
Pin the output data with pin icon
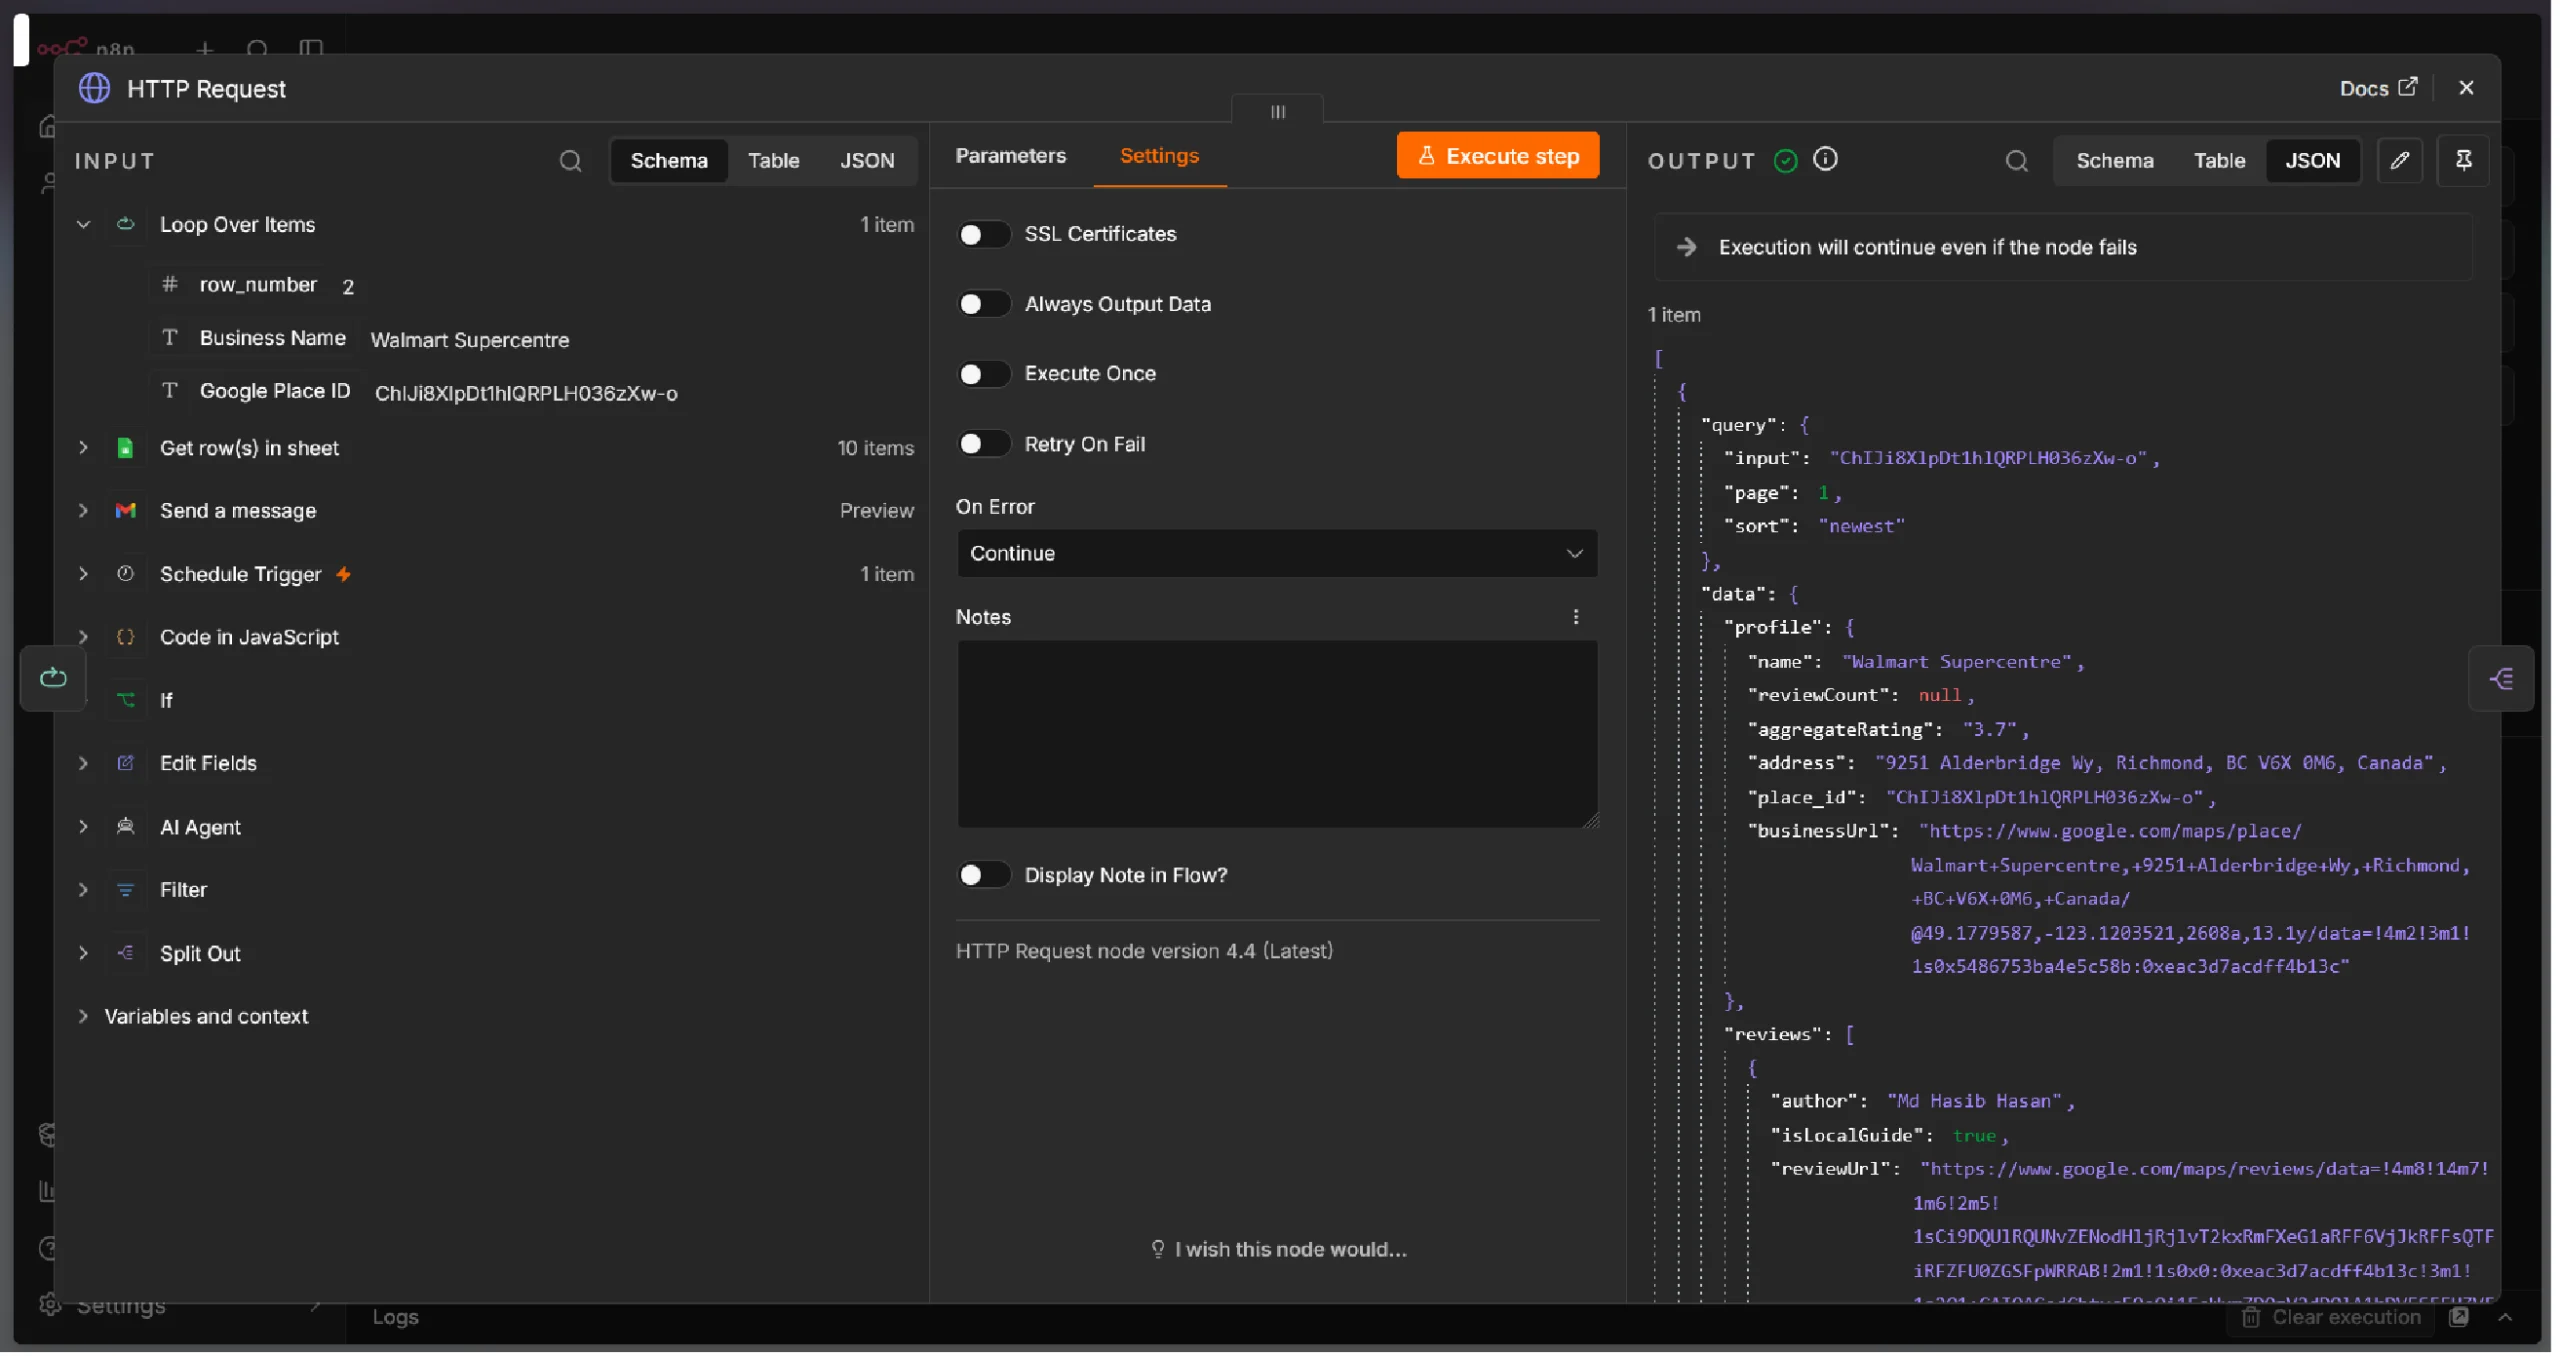(2463, 160)
